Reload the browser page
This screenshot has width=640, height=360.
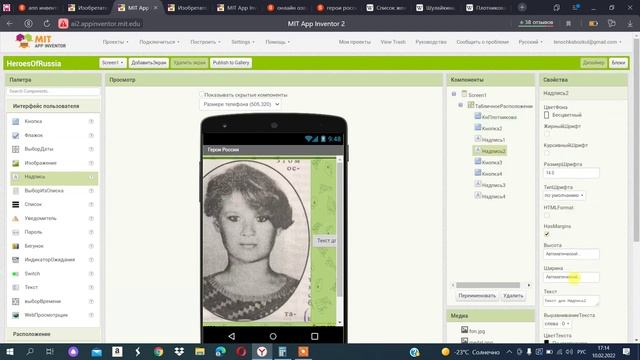click(x=47, y=24)
